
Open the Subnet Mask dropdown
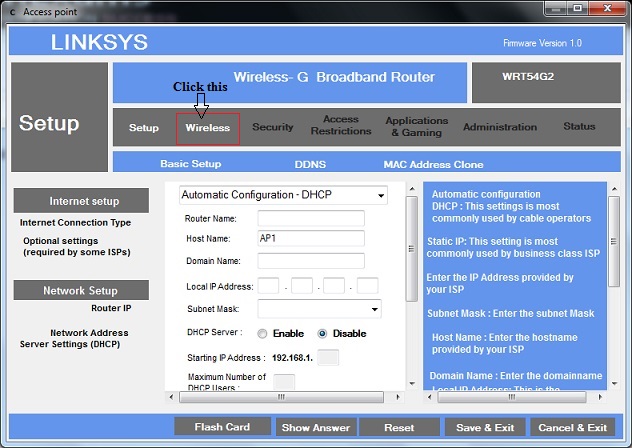click(x=319, y=309)
